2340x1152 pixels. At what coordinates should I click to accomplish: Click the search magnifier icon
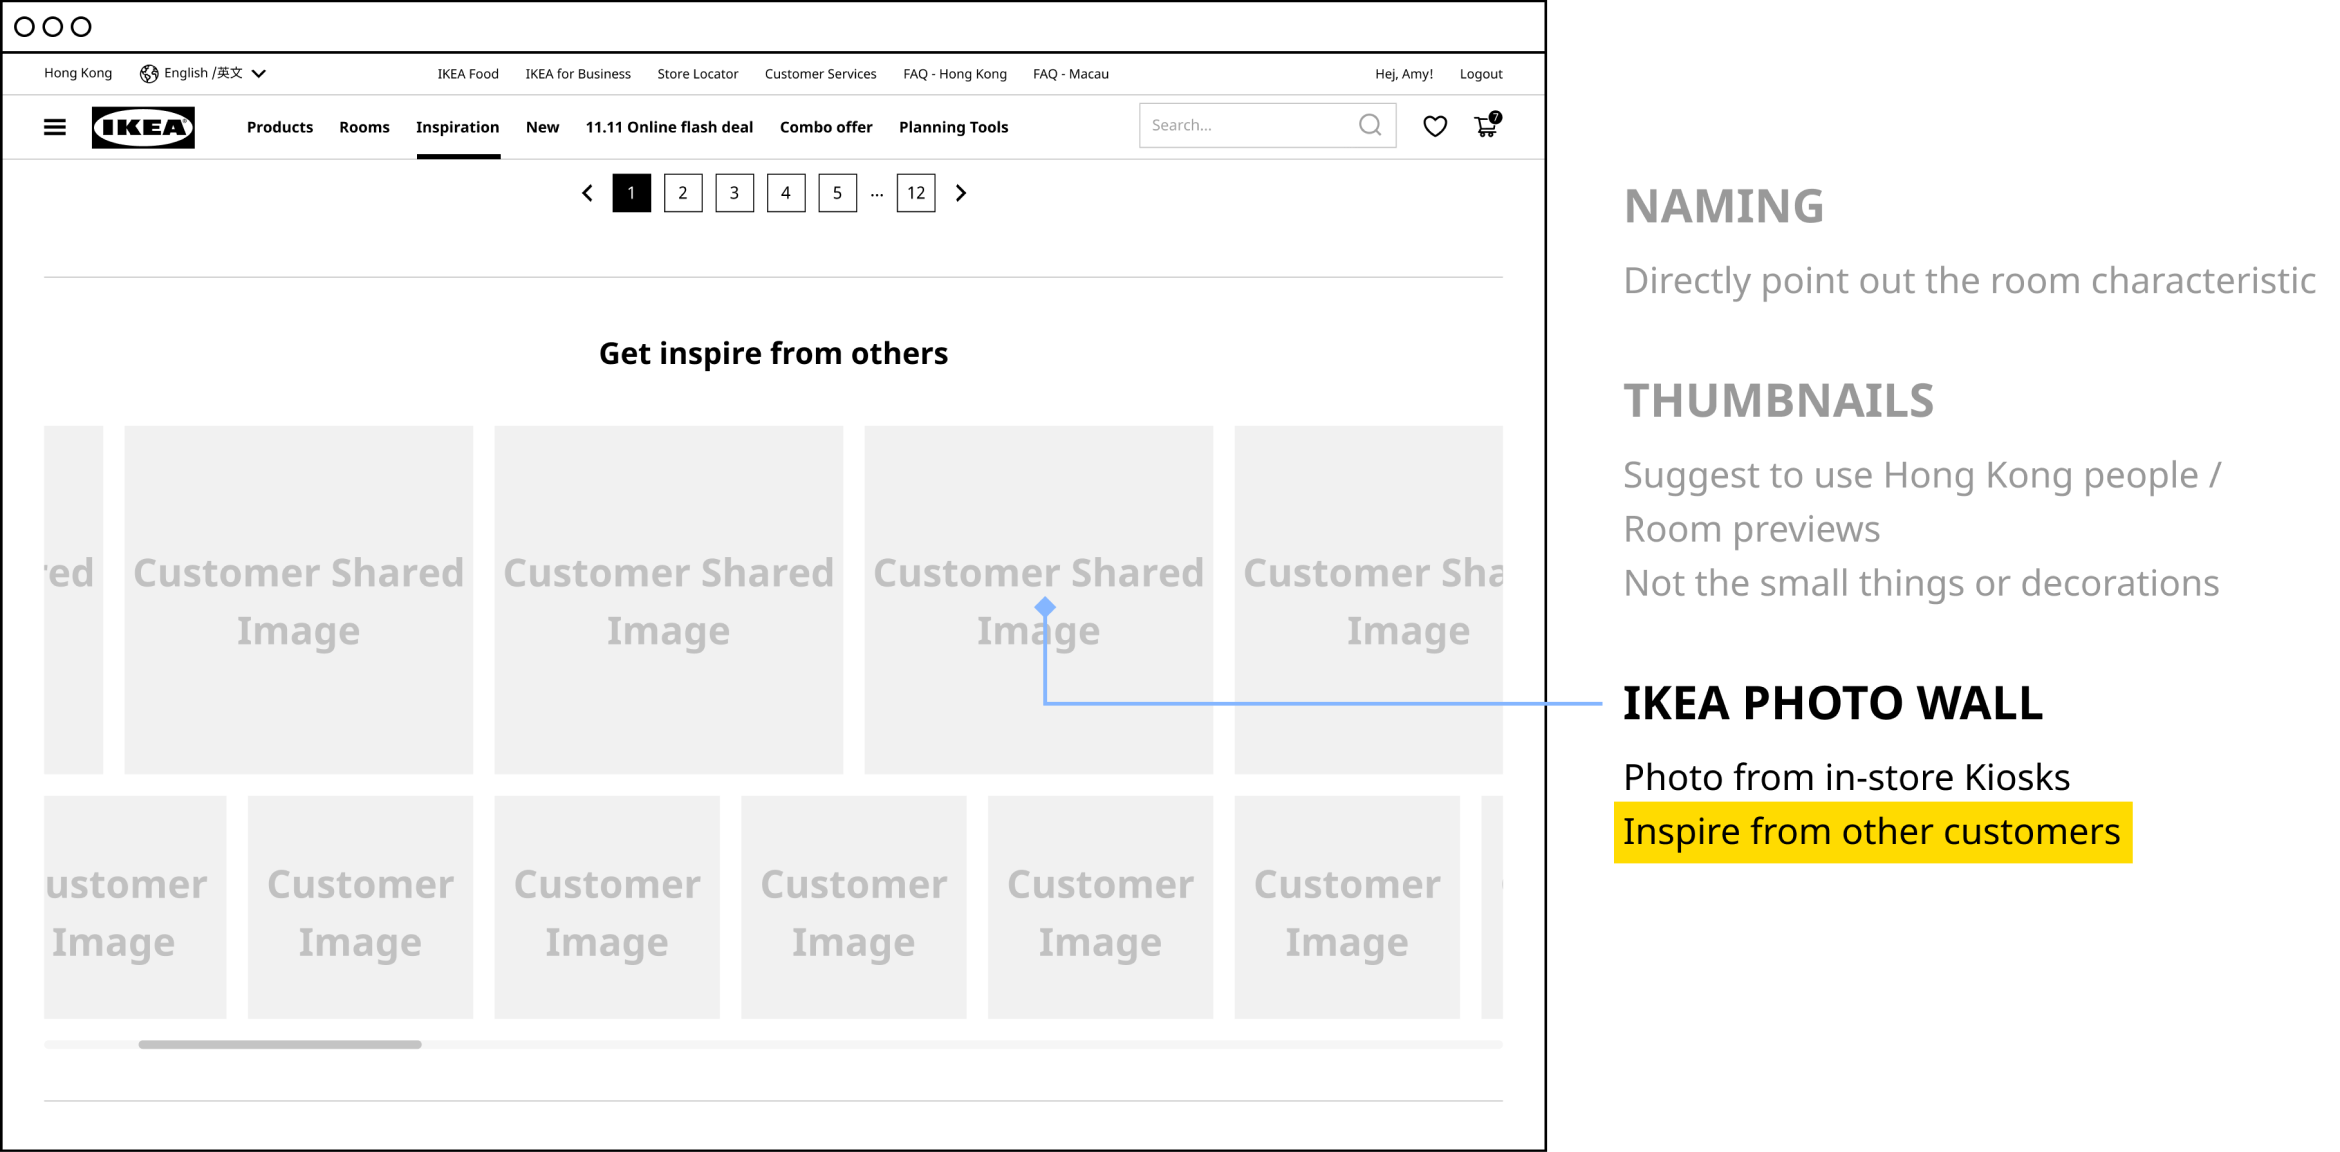(1370, 125)
